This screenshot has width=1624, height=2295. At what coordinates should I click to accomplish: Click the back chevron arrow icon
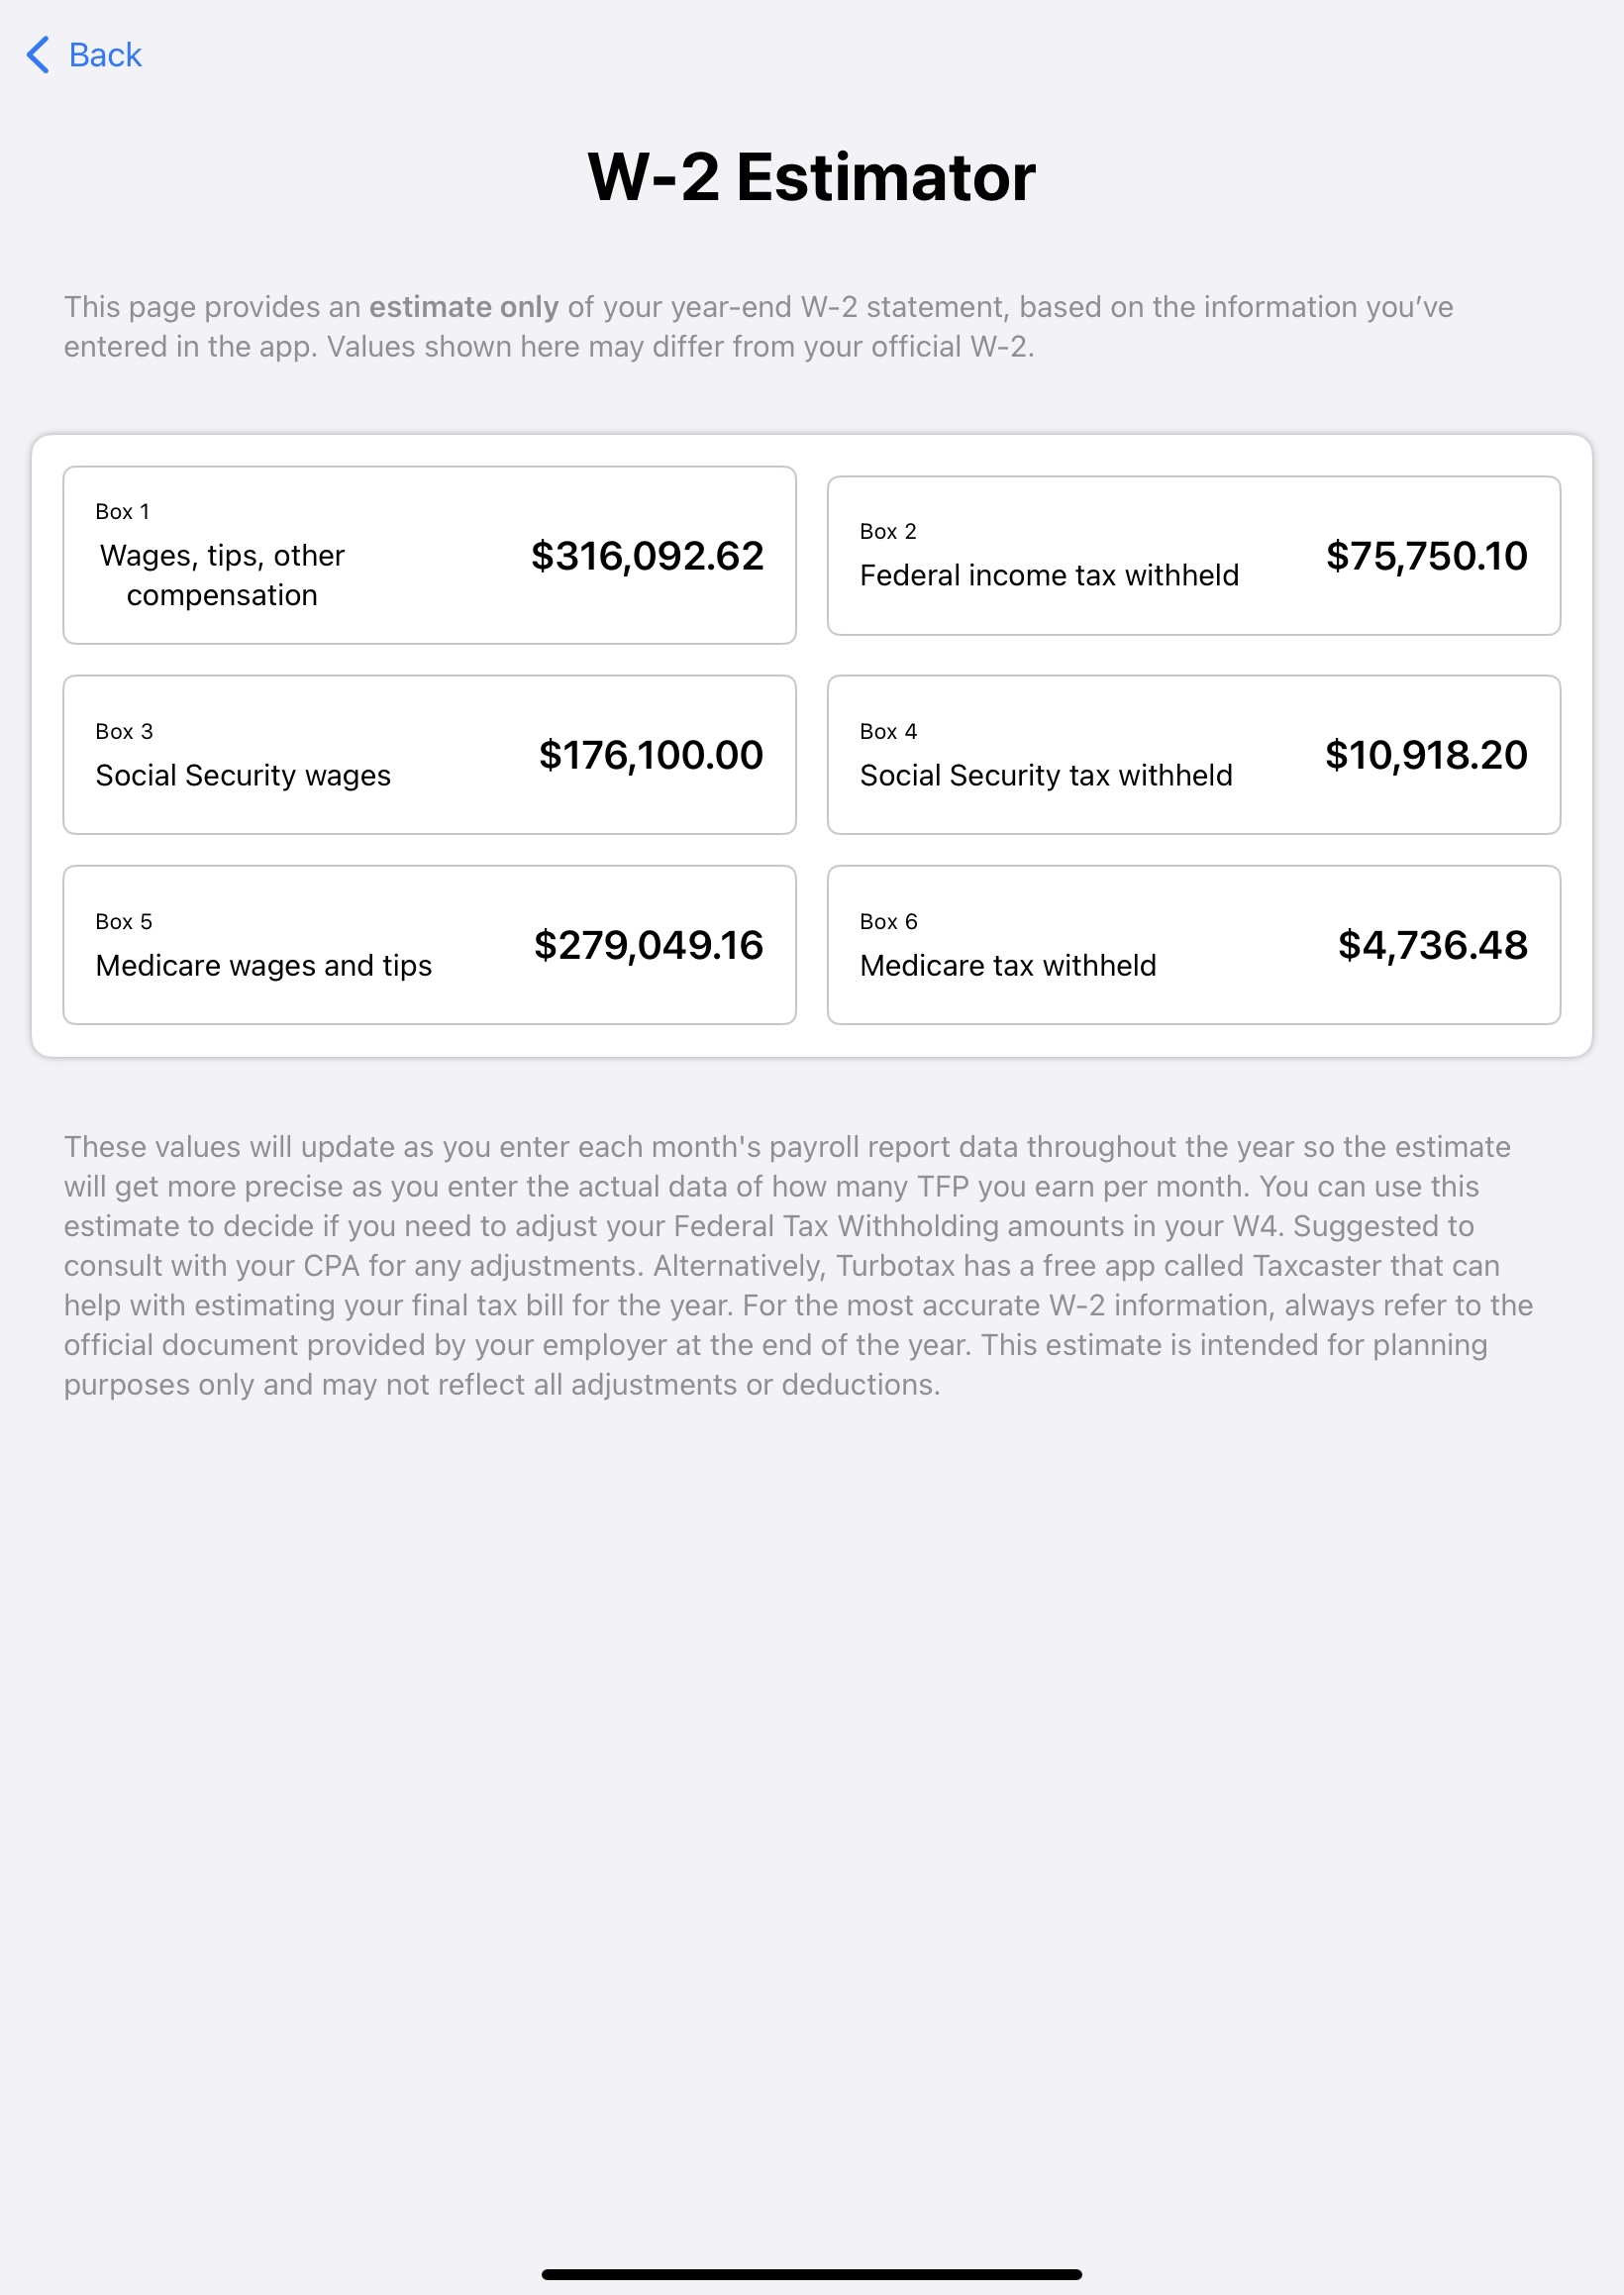click(x=38, y=55)
